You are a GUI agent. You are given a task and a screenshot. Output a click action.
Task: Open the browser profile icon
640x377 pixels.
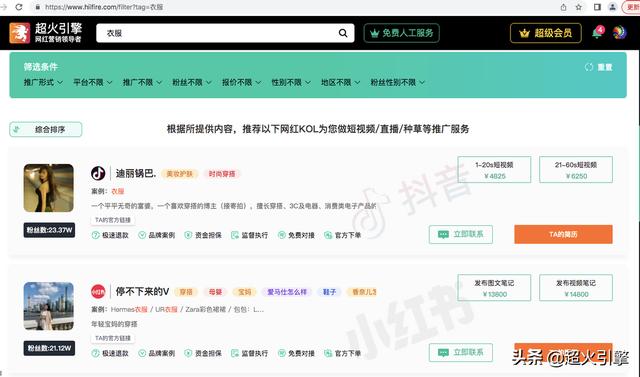tap(613, 7)
